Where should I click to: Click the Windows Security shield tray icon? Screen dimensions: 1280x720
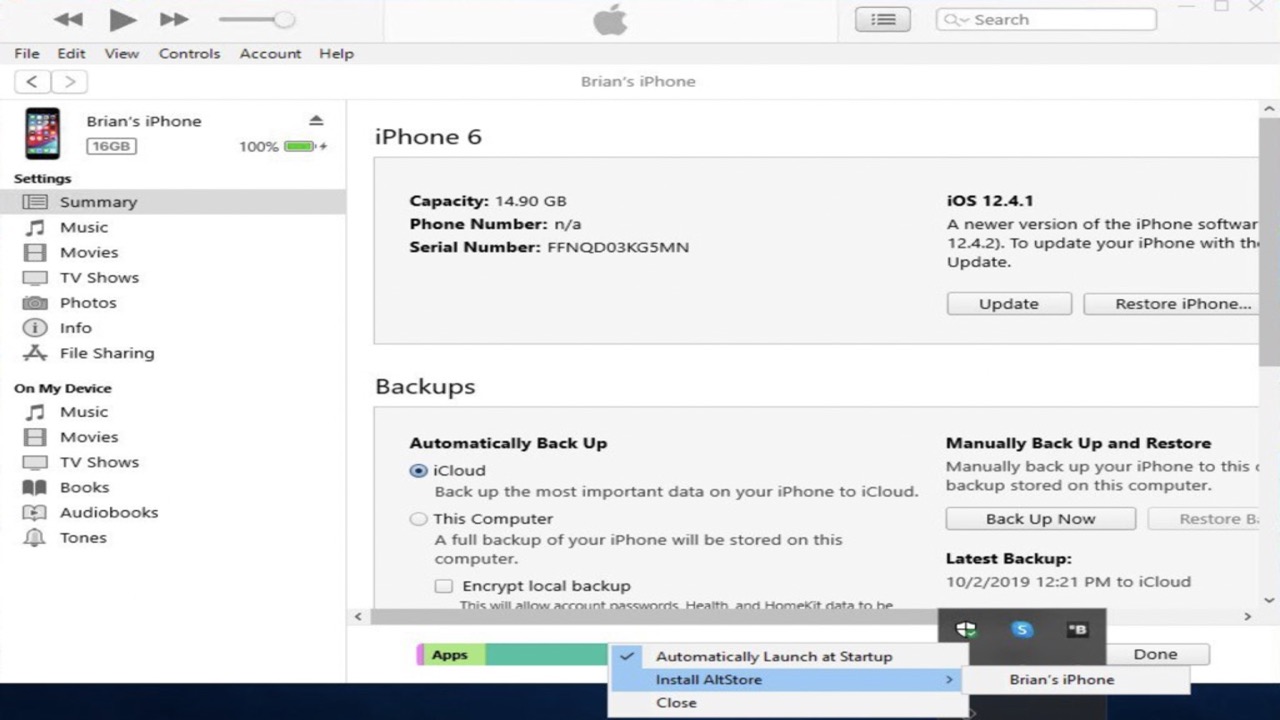(x=966, y=629)
